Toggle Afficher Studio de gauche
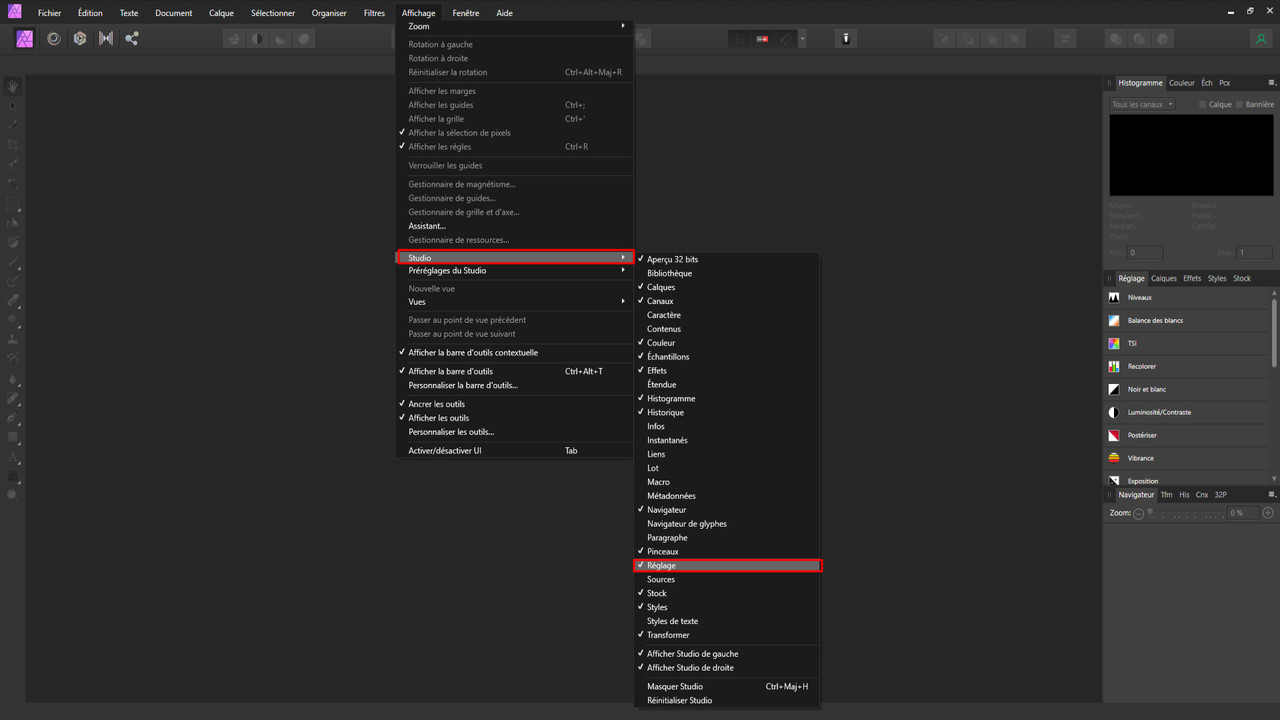This screenshot has height=720, width=1280. coord(727,654)
